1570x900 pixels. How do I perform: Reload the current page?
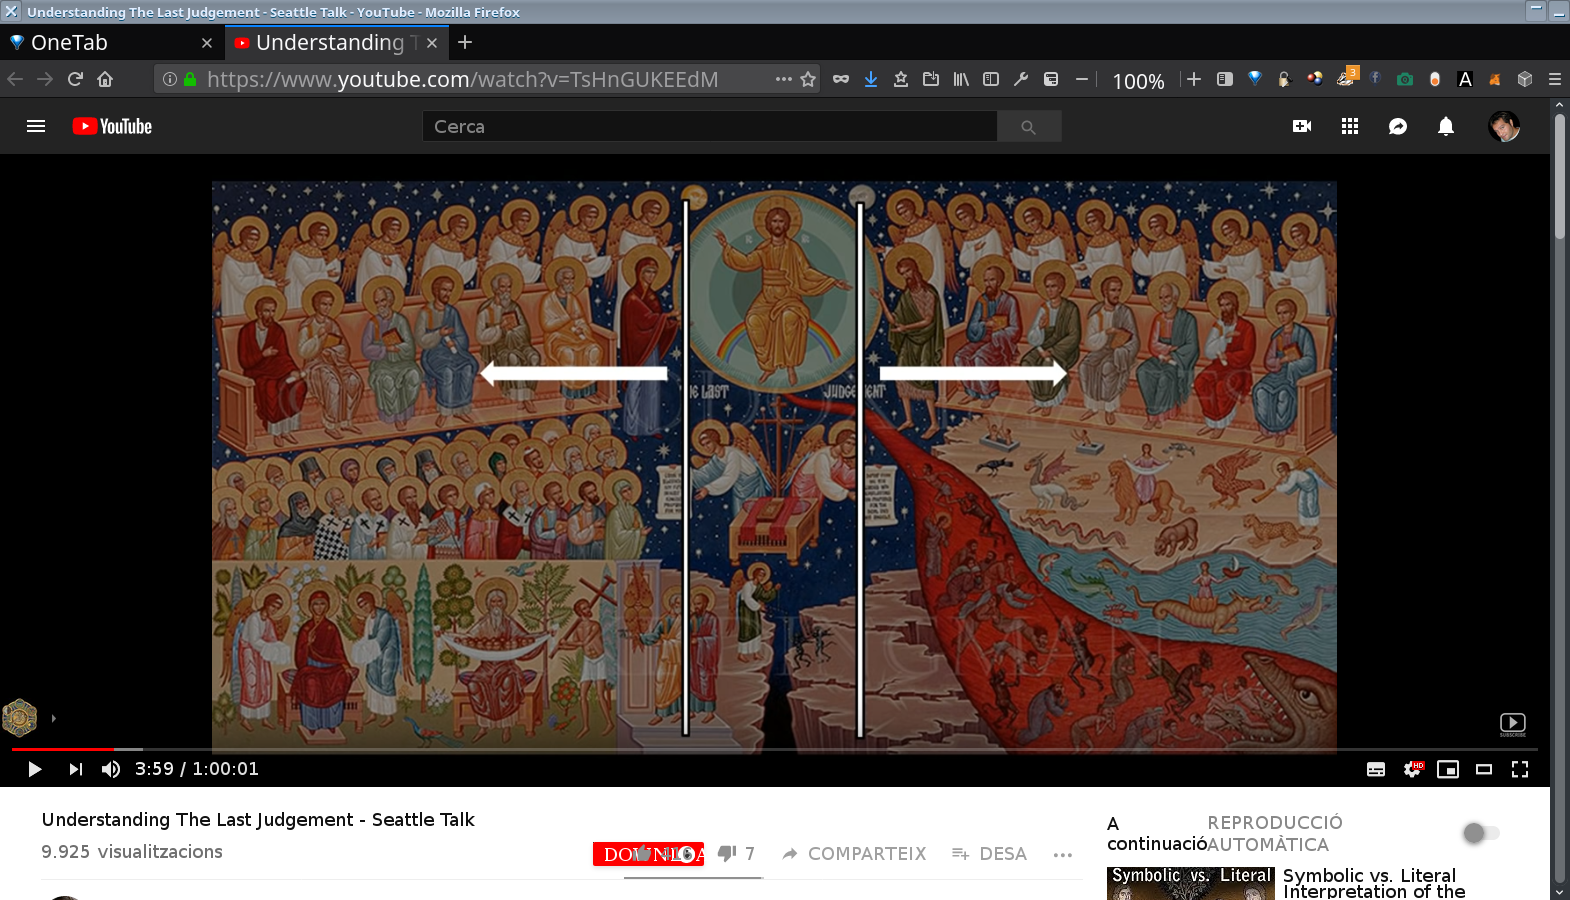(75, 79)
